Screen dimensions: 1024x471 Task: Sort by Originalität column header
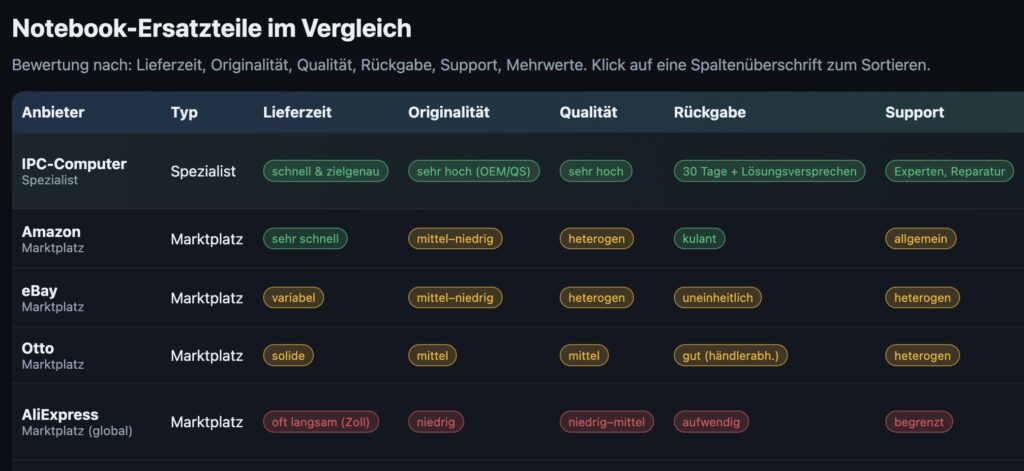[x=449, y=112]
